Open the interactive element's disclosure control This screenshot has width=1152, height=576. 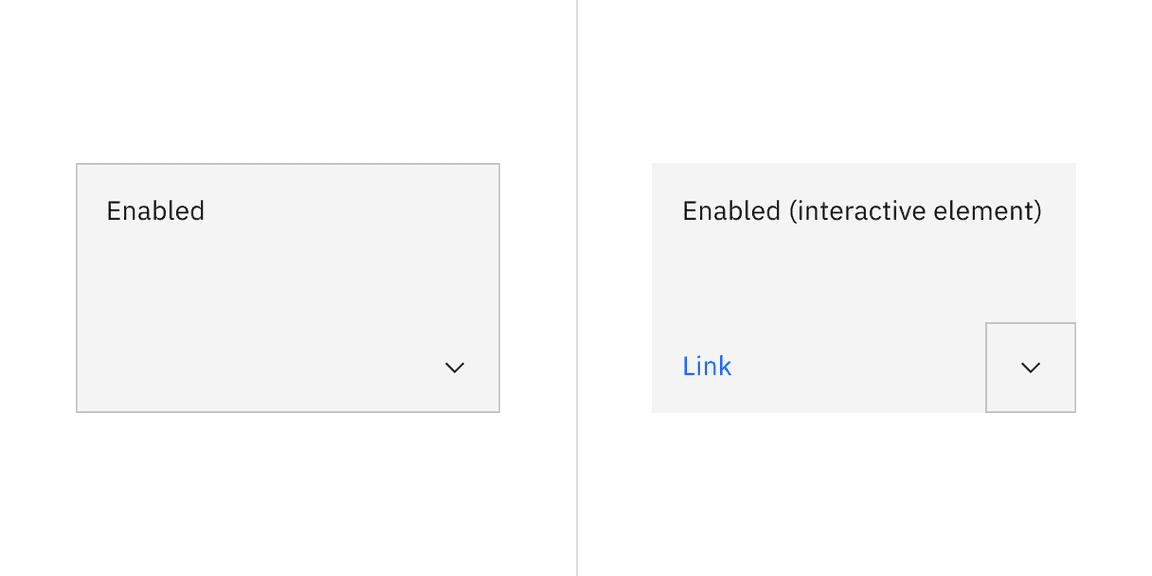[x=1030, y=368]
